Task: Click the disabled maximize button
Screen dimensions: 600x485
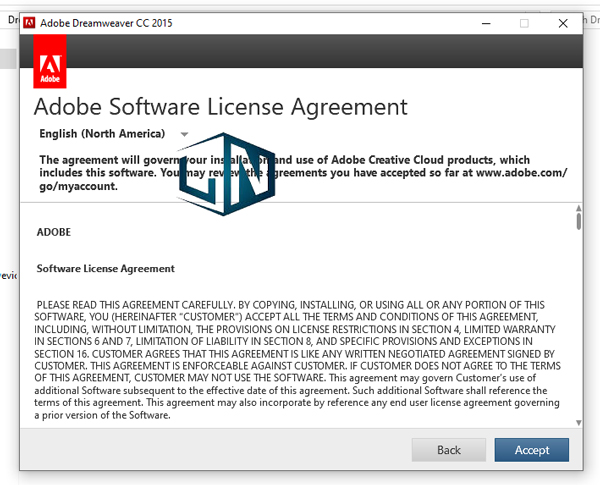Action: click(x=524, y=23)
